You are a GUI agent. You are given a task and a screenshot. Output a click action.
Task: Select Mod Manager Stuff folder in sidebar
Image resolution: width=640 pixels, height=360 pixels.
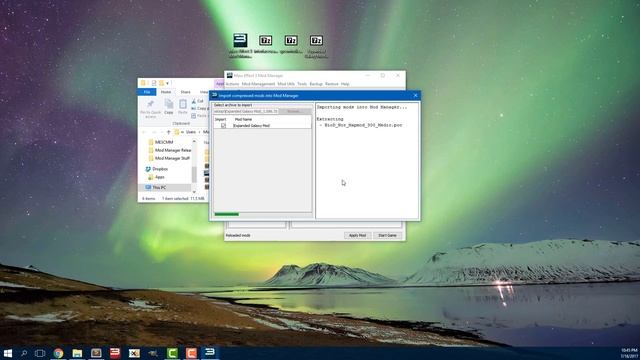(x=169, y=158)
